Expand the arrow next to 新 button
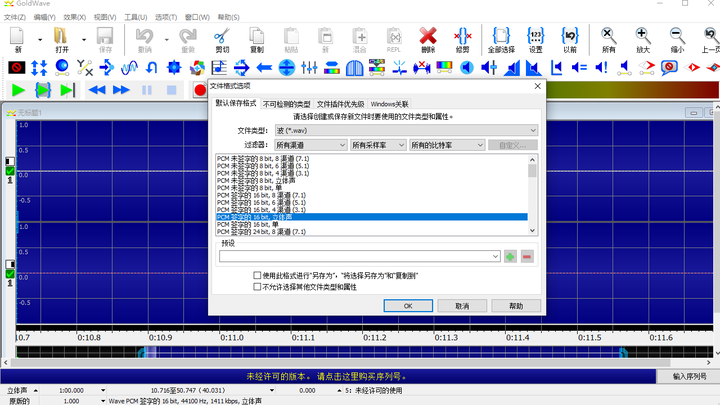 (39, 40)
